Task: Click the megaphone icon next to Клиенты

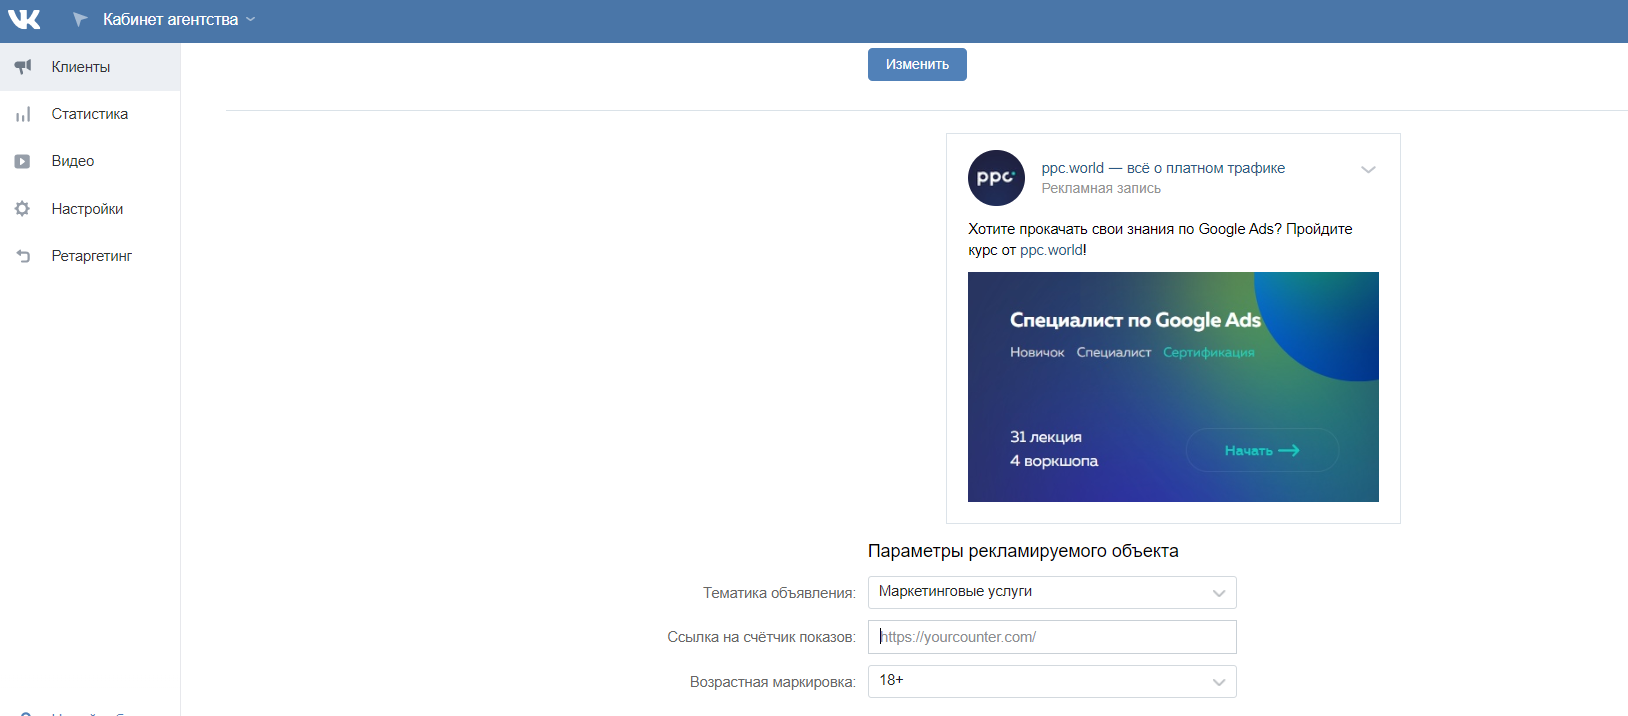Action: (23, 67)
